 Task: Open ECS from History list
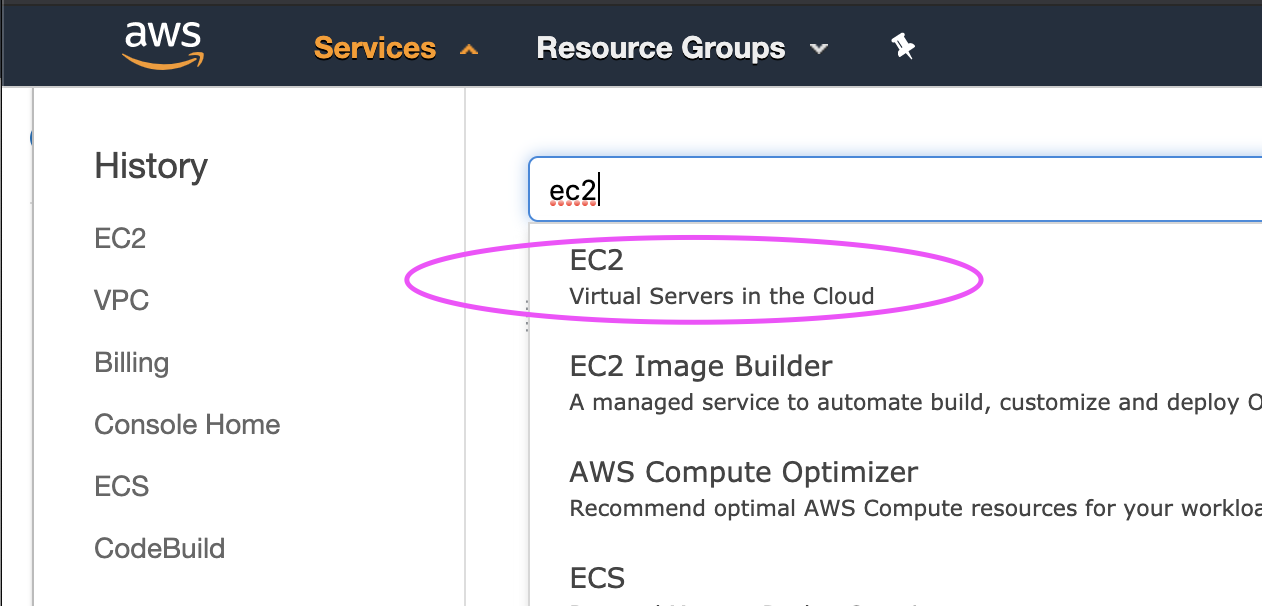(x=121, y=487)
